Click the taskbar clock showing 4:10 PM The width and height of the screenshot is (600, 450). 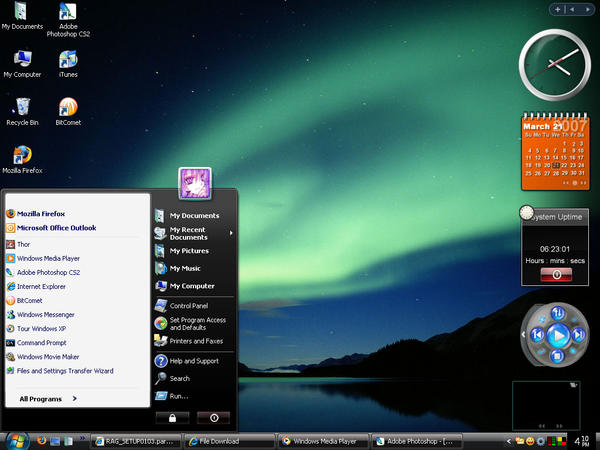pos(582,441)
